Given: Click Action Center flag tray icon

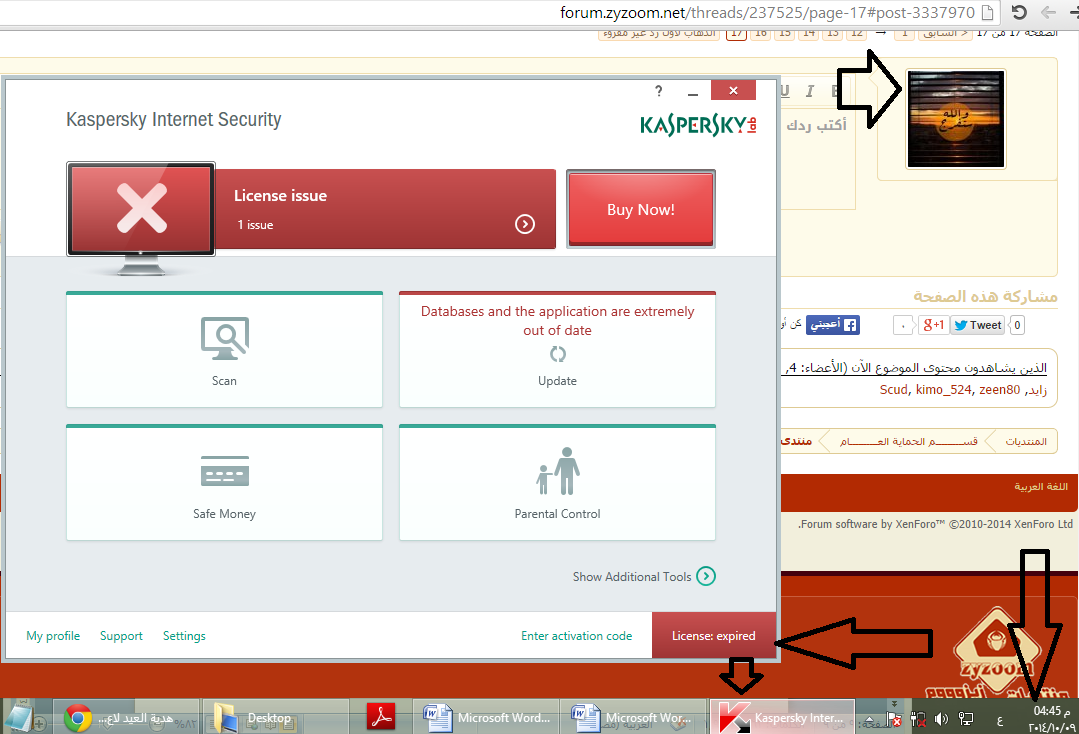Looking at the screenshot, I should tap(894, 720).
